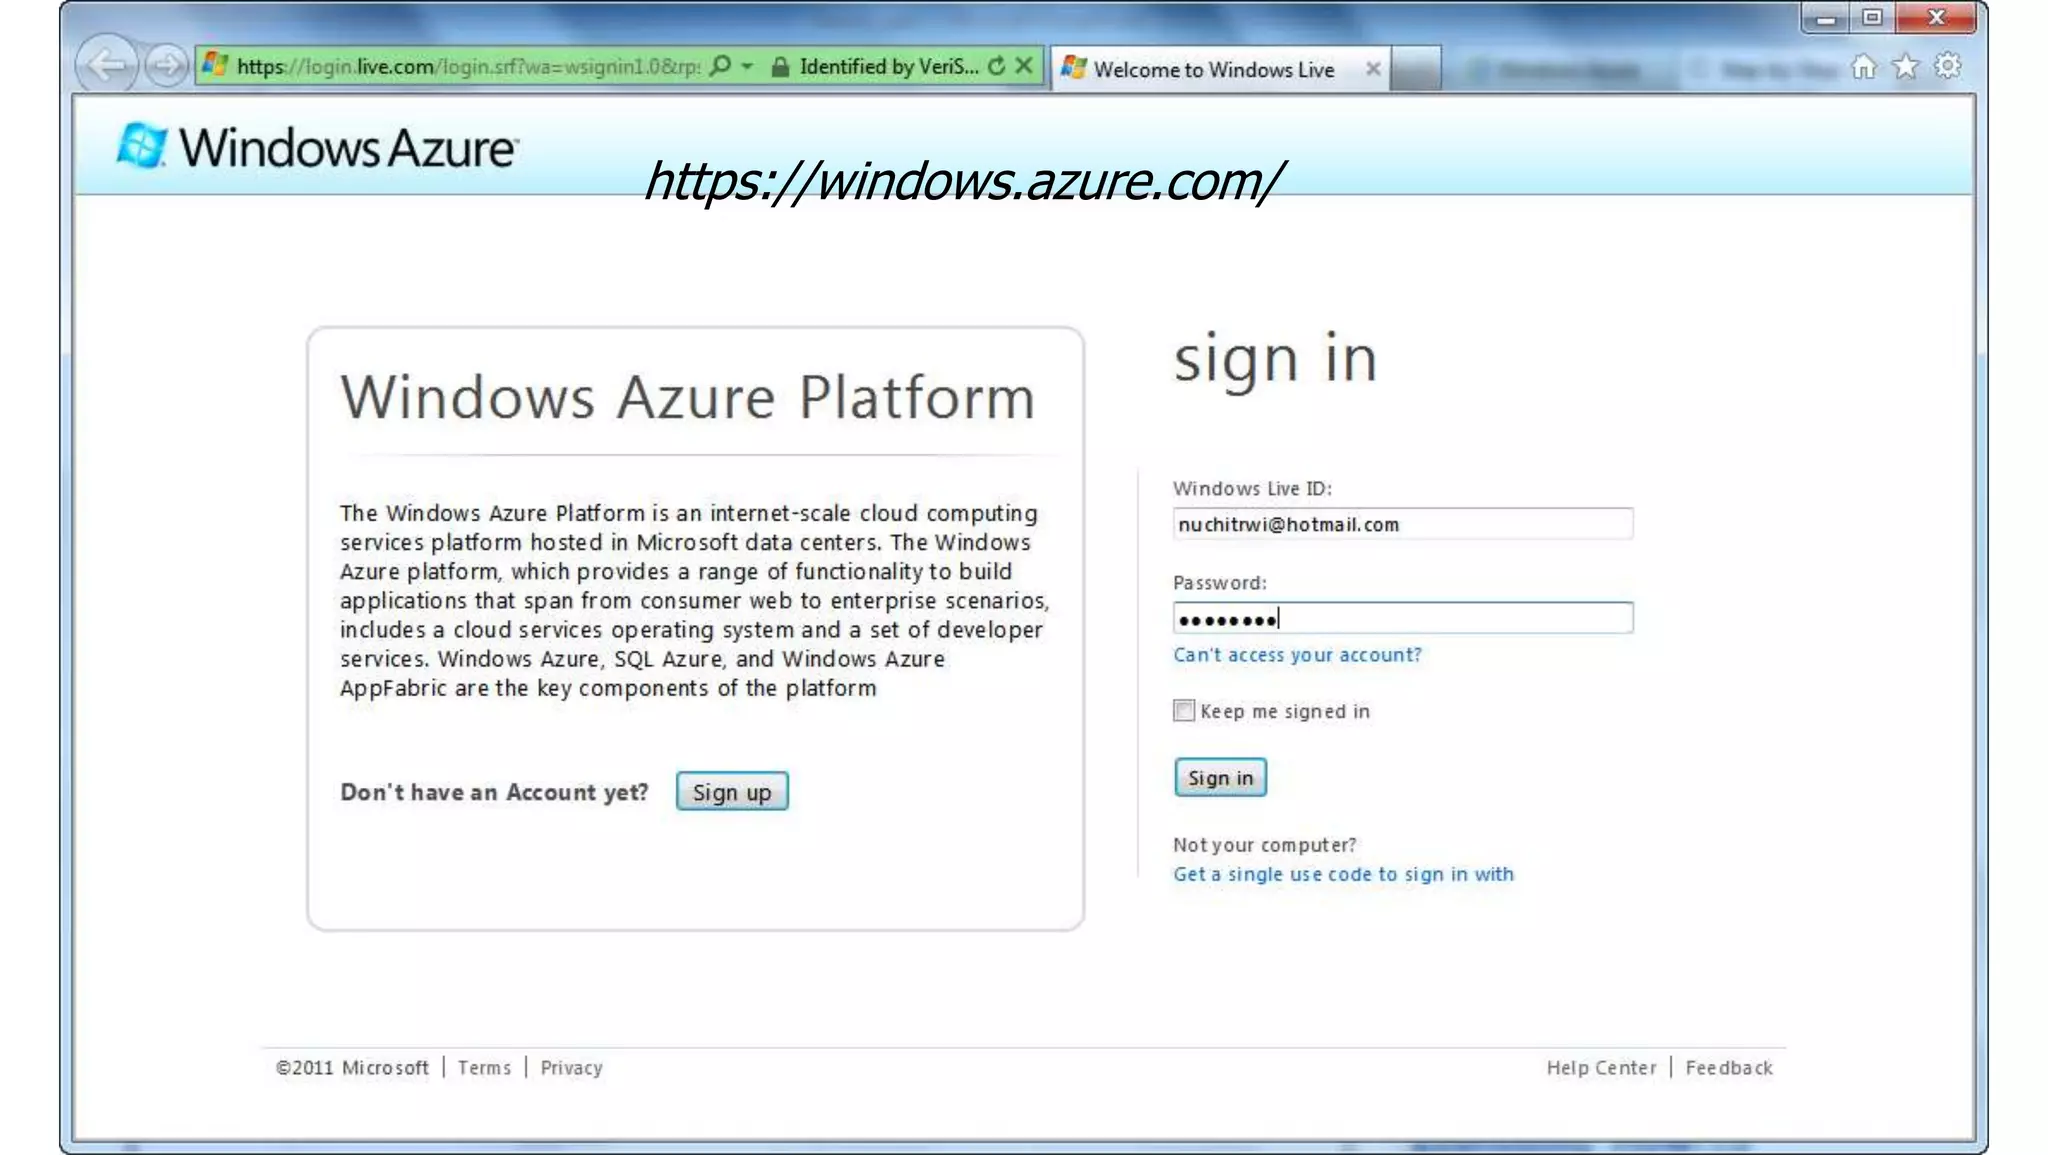This screenshot has width=2048, height=1155.
Task: Click the Identified by VeriSign label
Action: coord(889,67)
